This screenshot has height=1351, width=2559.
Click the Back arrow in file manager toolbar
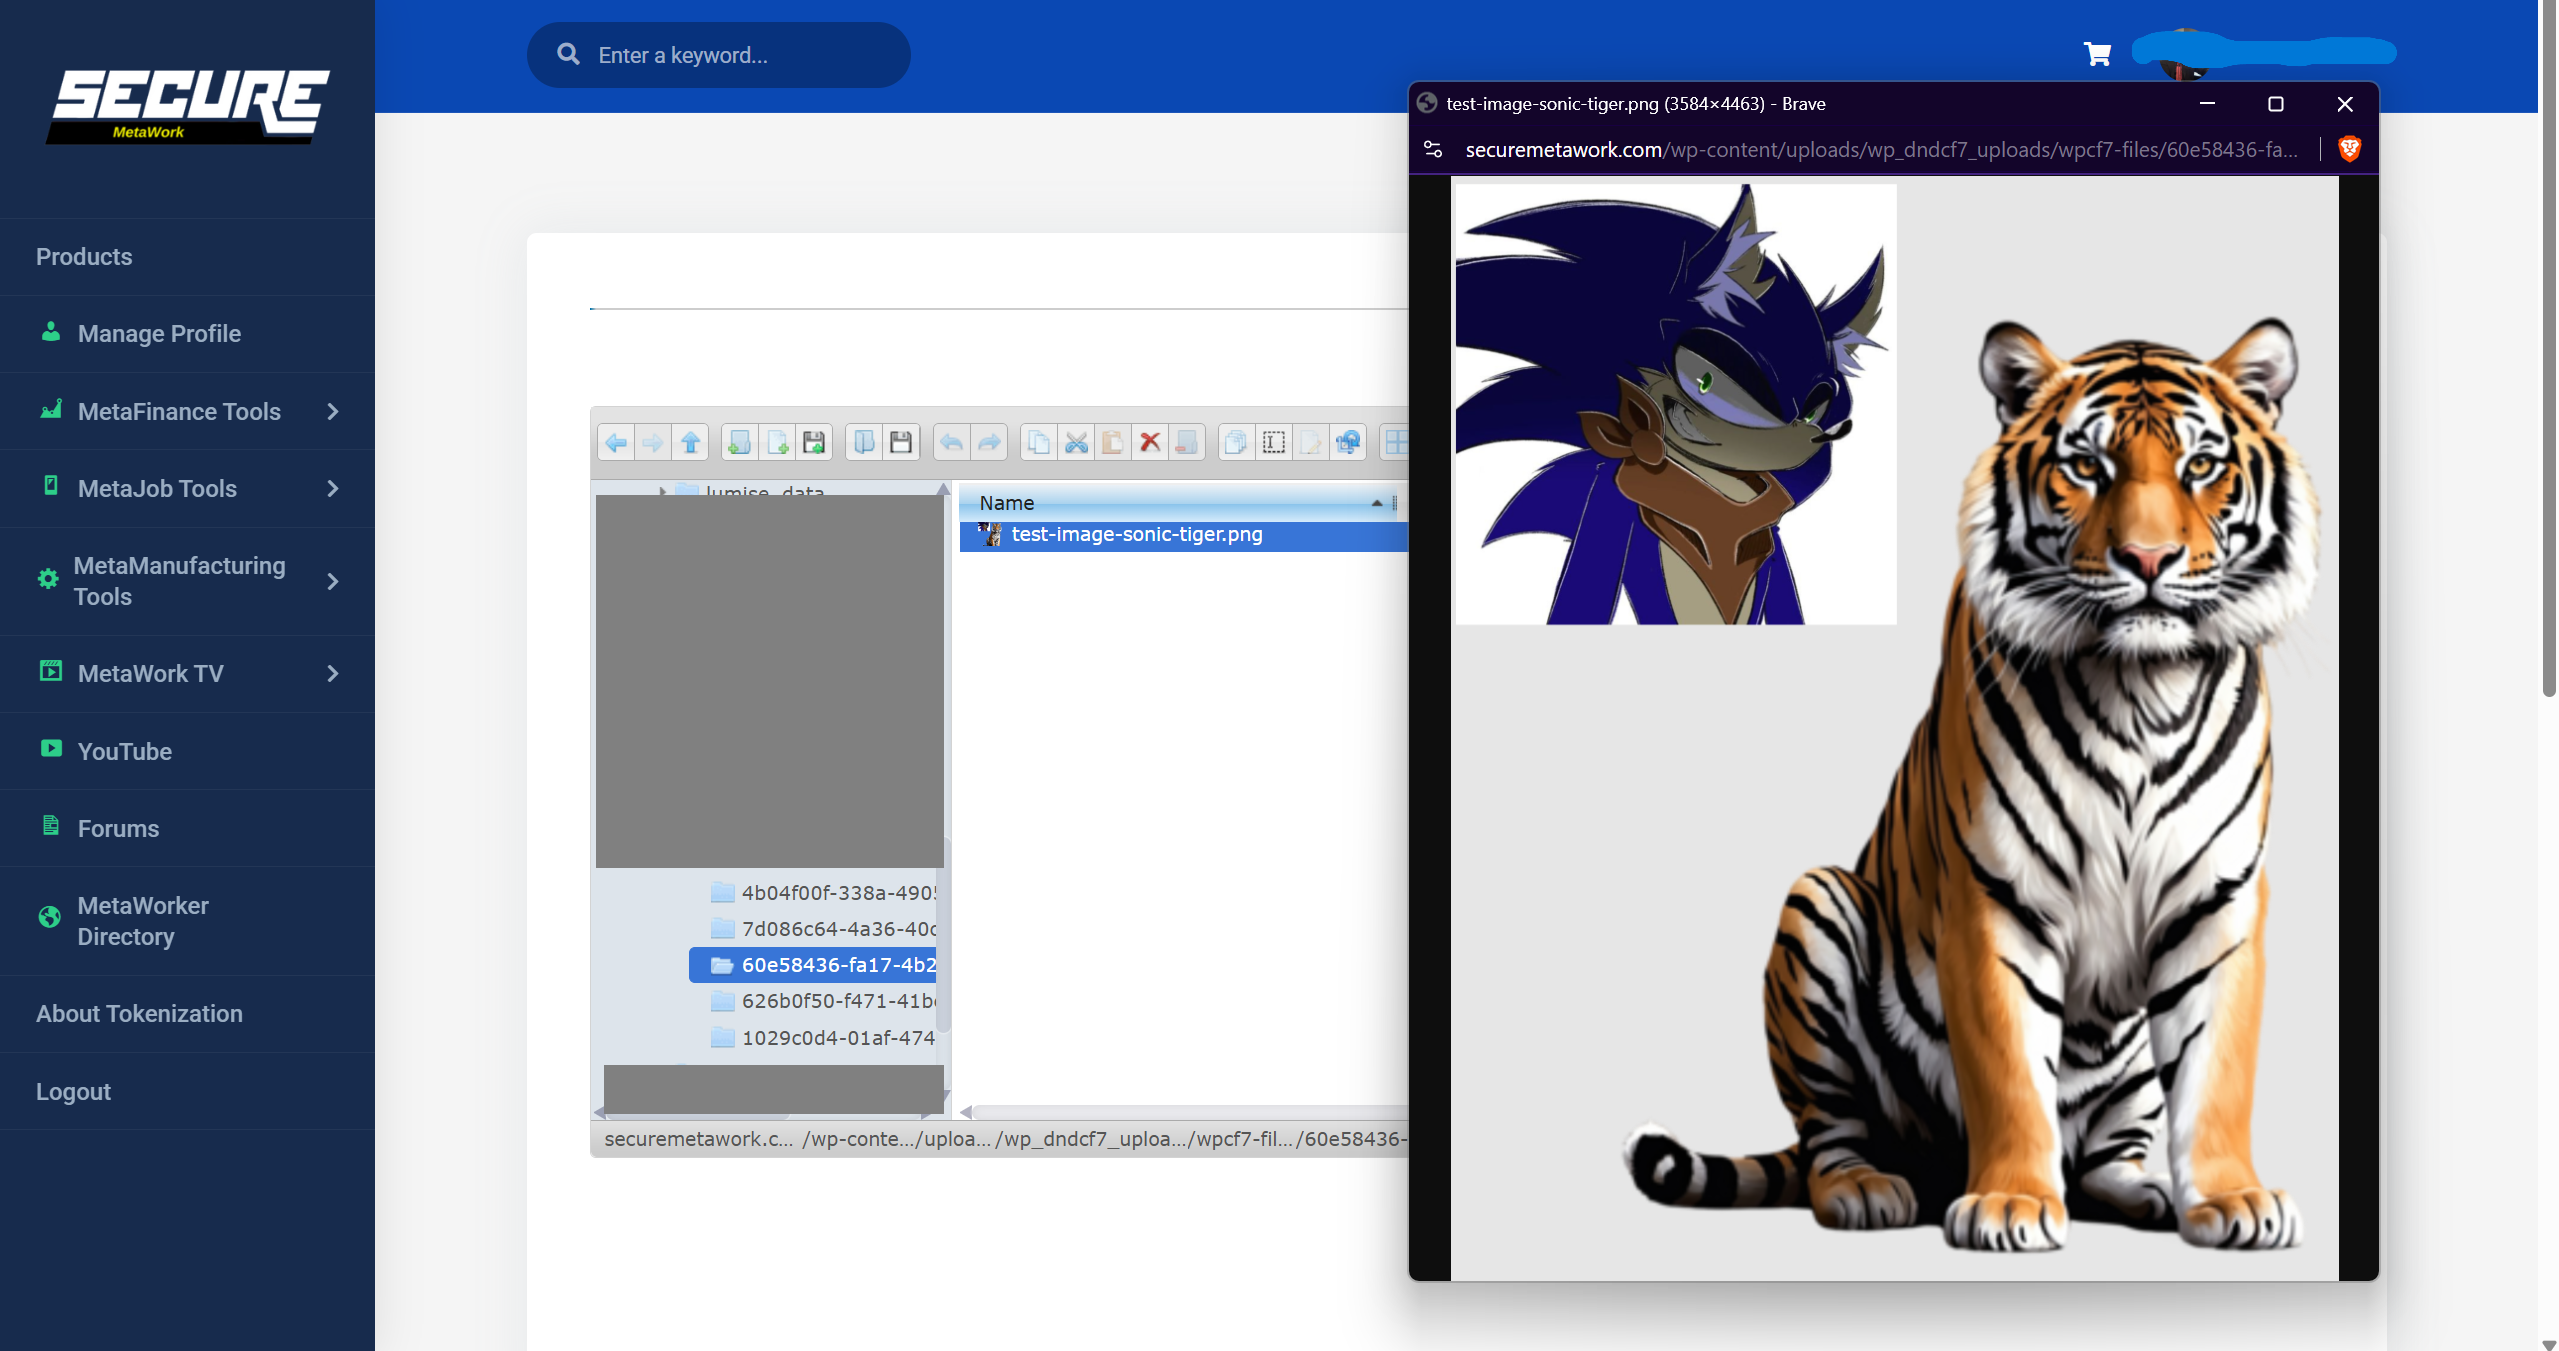pos(617,442)
